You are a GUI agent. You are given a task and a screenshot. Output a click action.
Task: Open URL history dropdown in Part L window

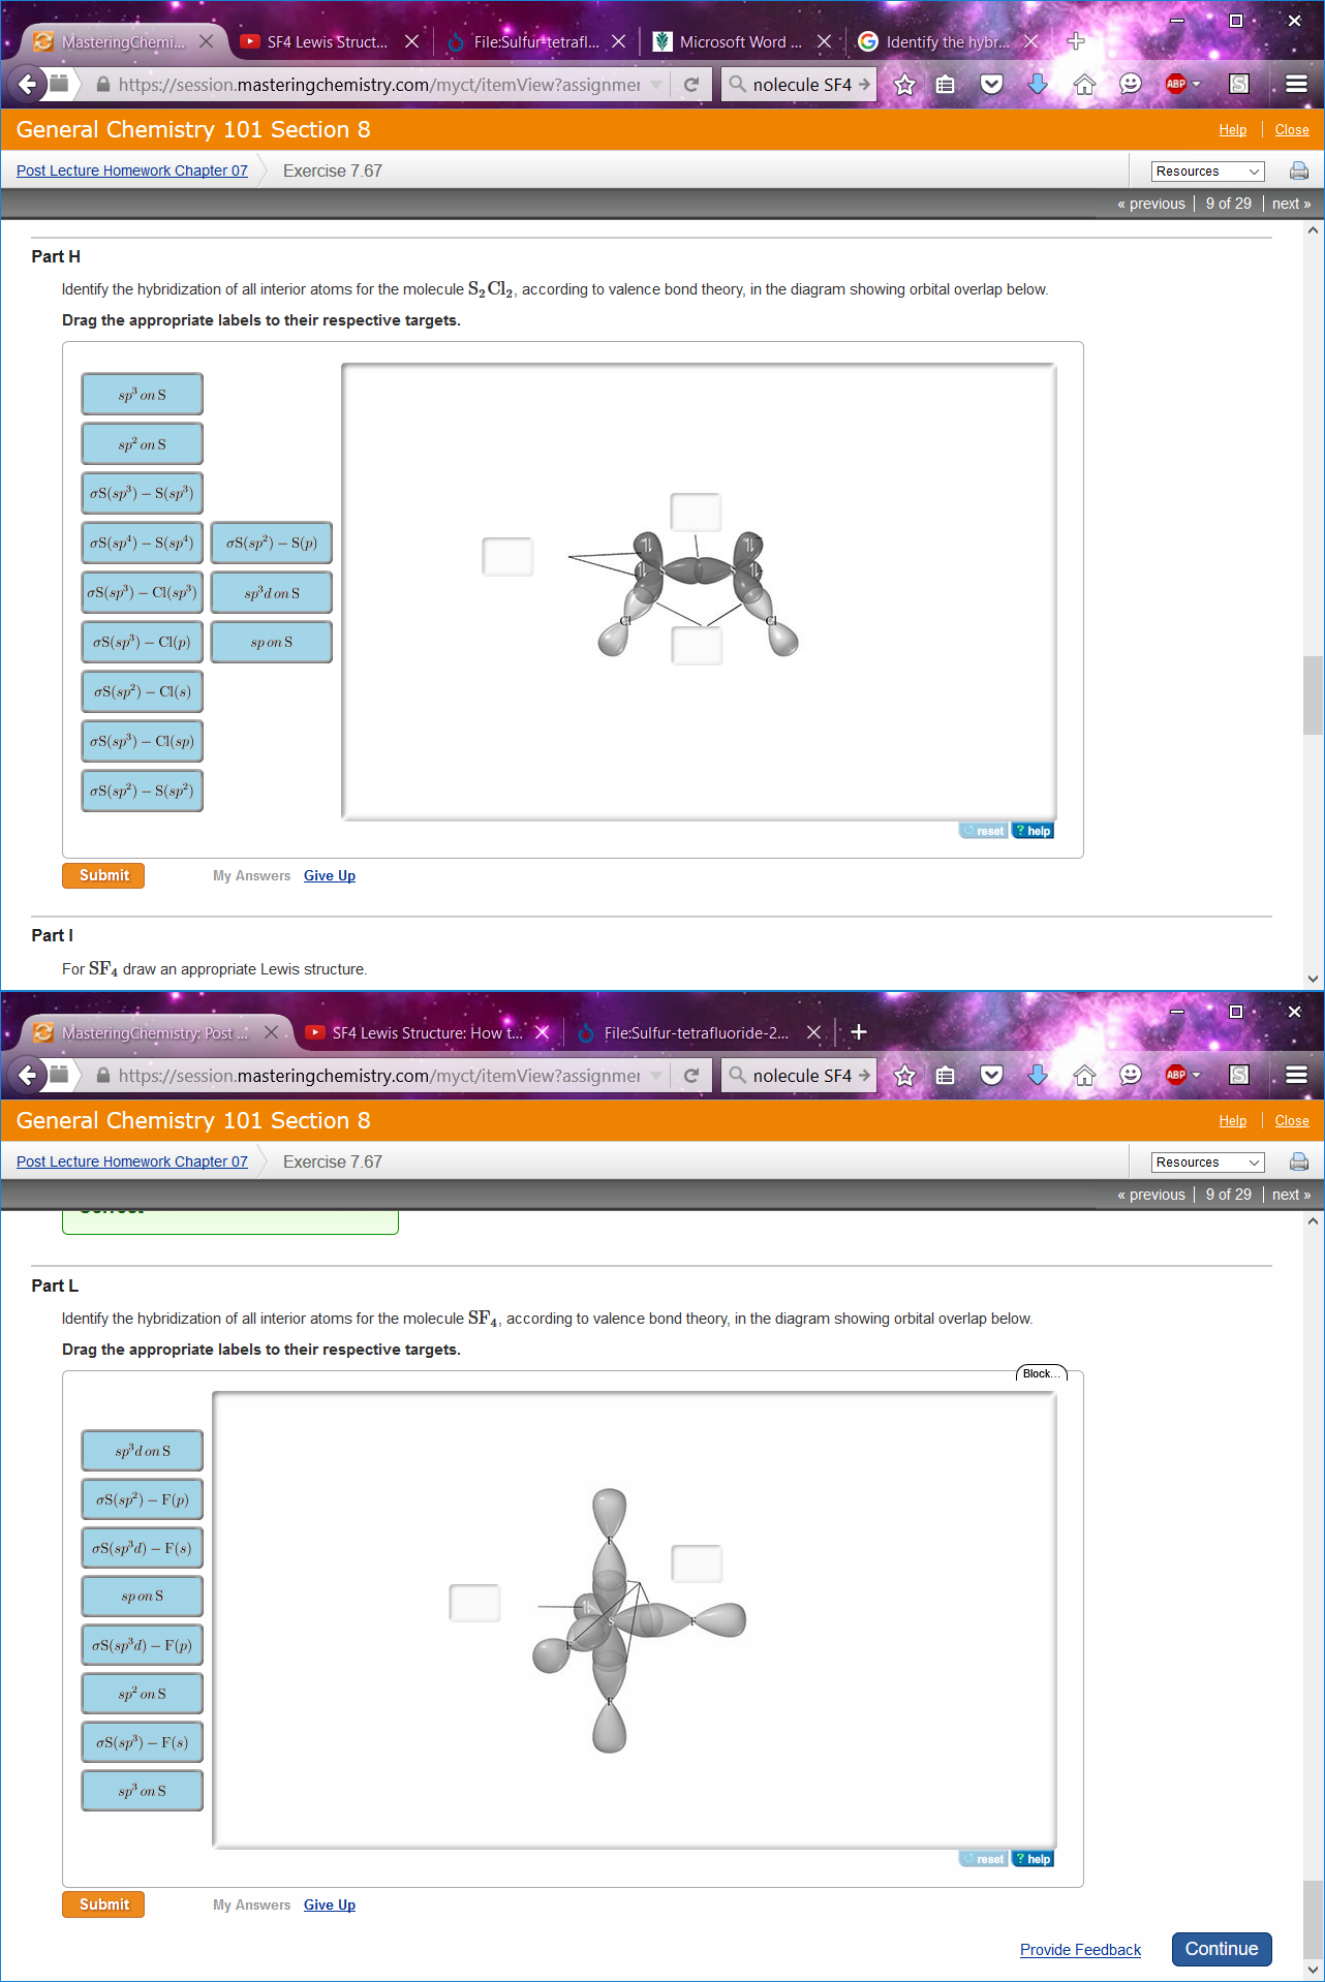point(656,1075)
